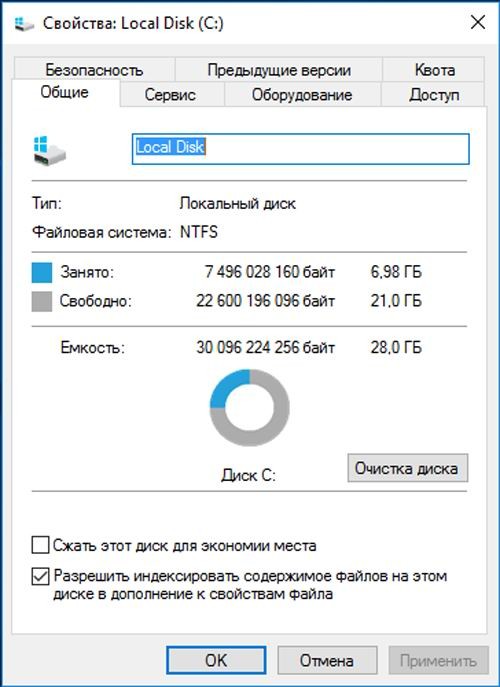Click the gray Свободно color square
This screenshot has height=687, width=500.
coord(42,301)
